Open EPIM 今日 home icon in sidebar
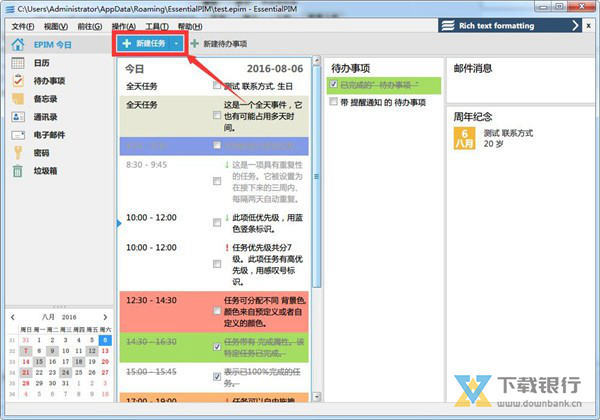600x420 pixels. pyautogui.click(x=18, y=45)
